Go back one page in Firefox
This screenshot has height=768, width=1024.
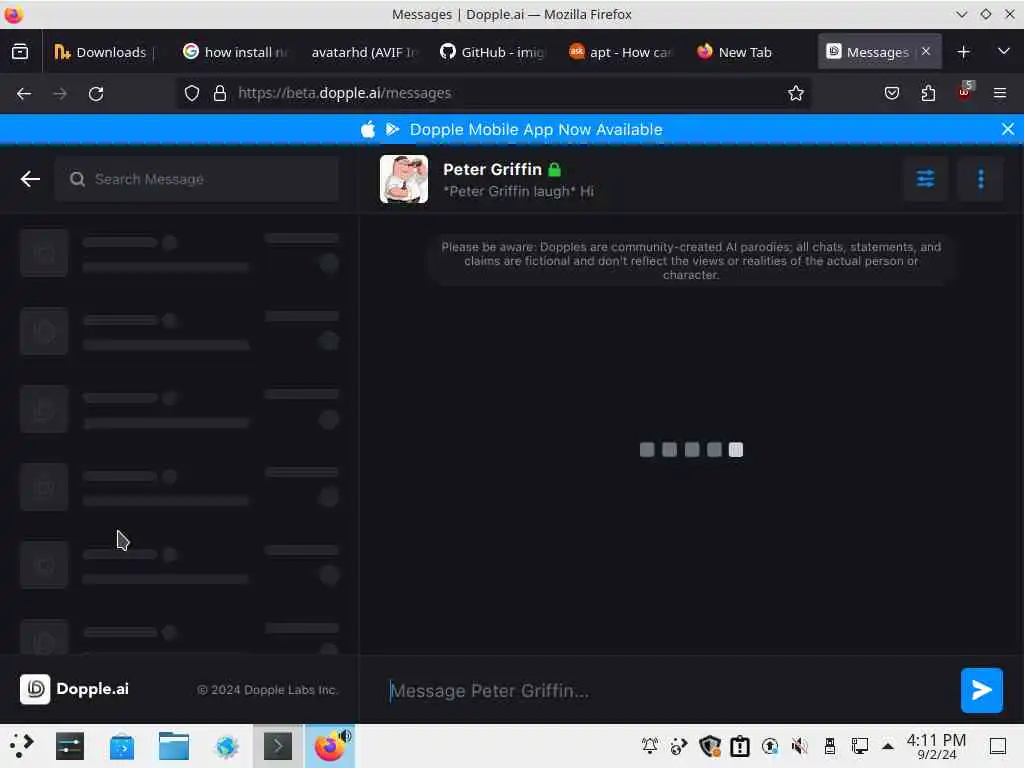[x=24, y=93]
